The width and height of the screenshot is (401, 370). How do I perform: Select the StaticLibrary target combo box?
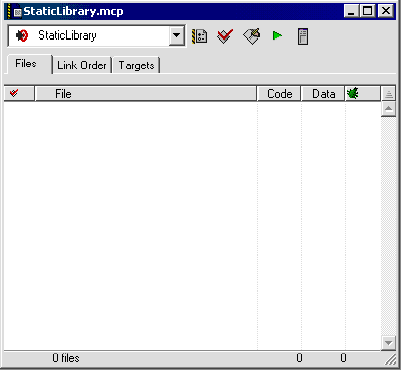coord(96,36)
